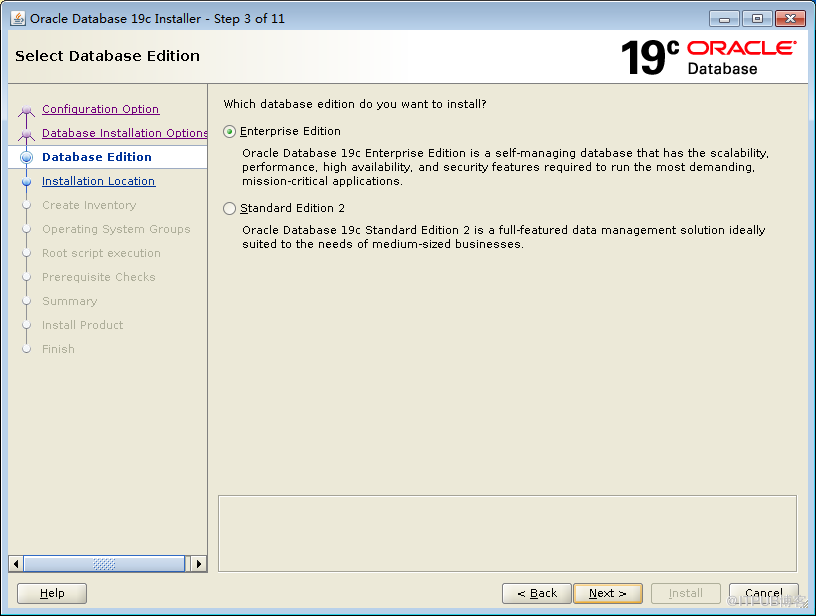Click the left arrow of sidebar scrollbar

click(16, 564)
